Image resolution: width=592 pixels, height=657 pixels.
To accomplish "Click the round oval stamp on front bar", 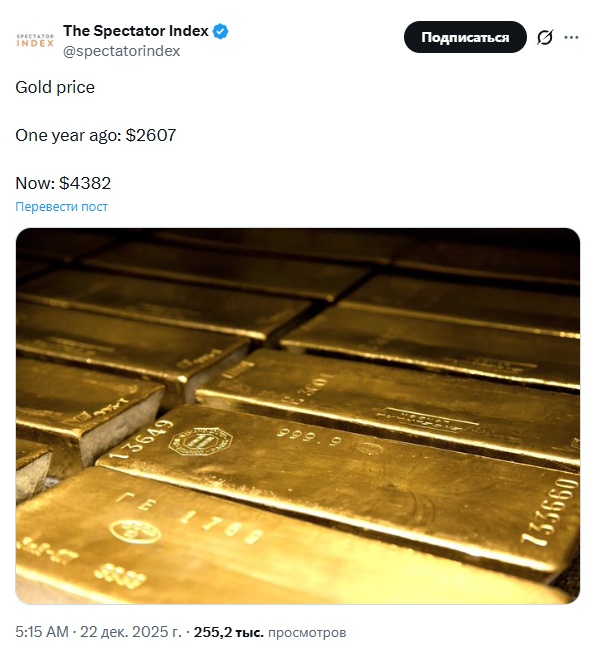I will pos(135,532).
